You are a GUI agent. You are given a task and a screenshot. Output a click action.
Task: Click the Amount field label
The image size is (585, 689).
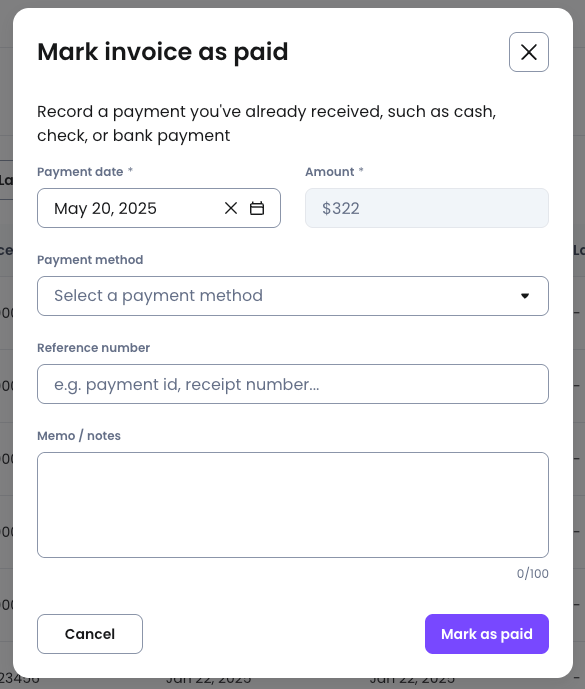(x=330, y=172)
